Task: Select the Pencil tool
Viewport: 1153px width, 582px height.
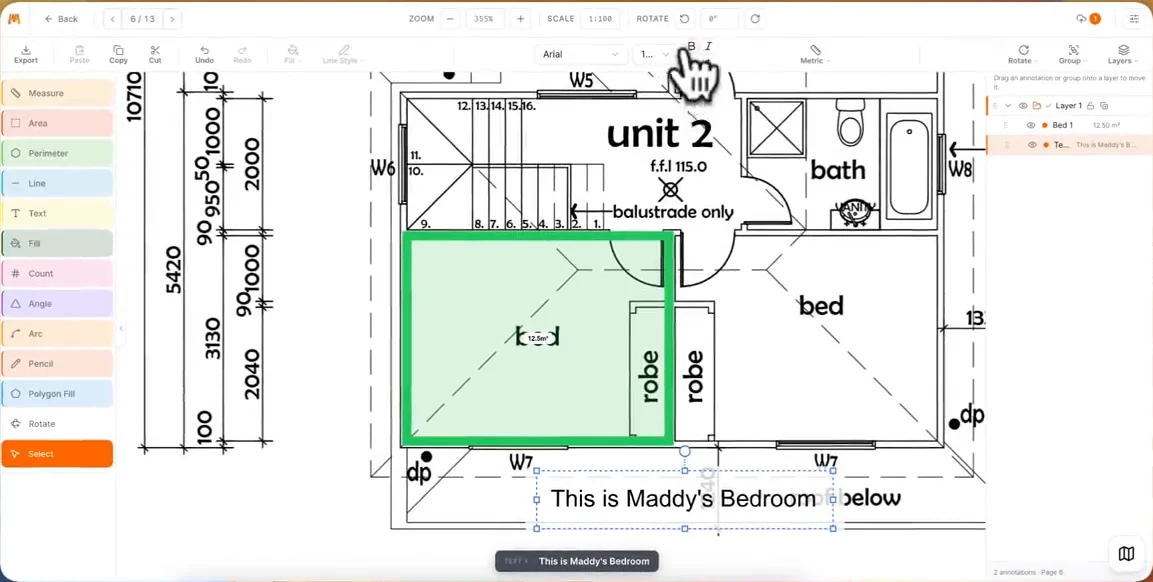Action: point(57,363)
